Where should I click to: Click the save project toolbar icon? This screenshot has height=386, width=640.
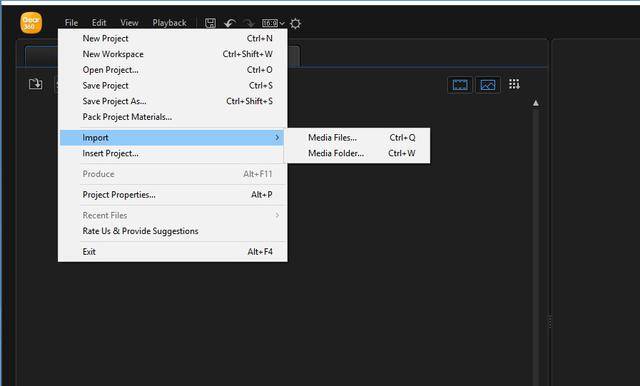point(210,23)
